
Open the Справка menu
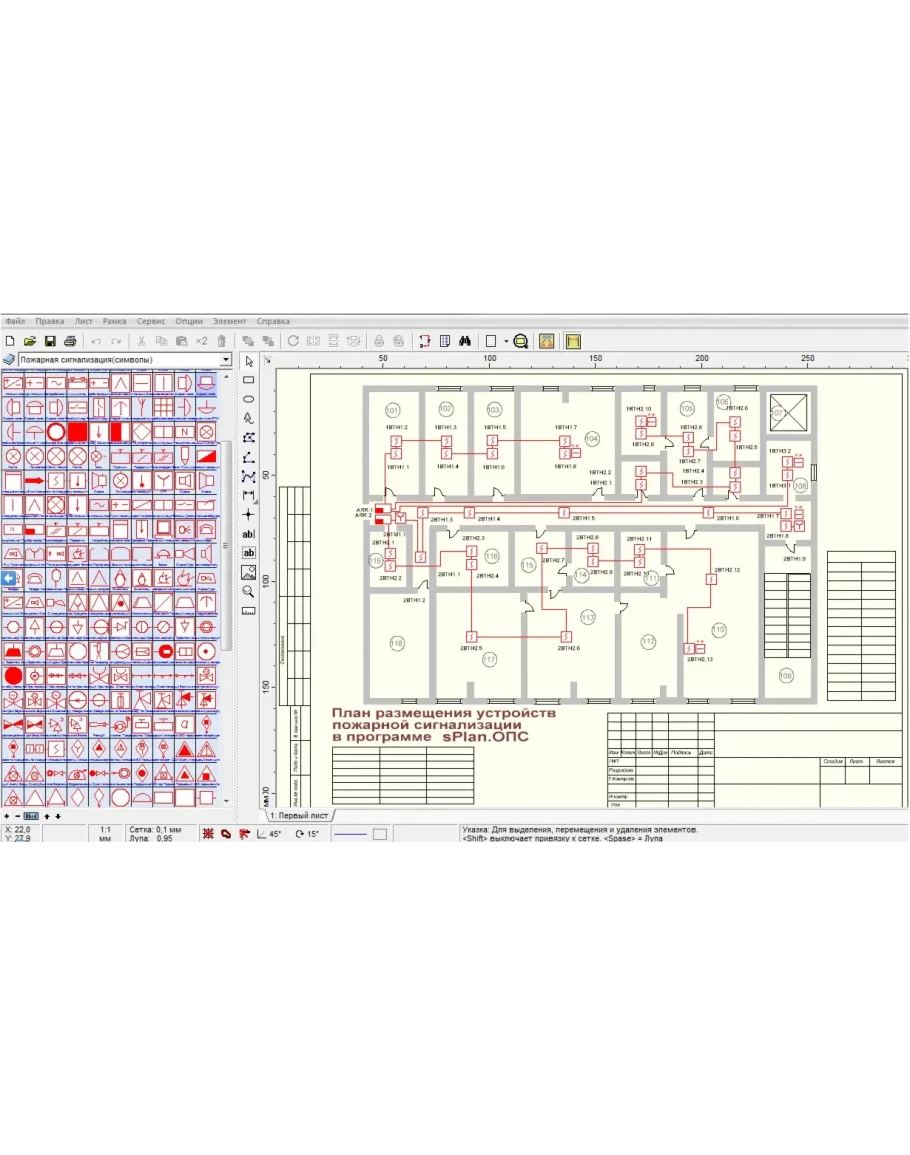tap(273, 321)
